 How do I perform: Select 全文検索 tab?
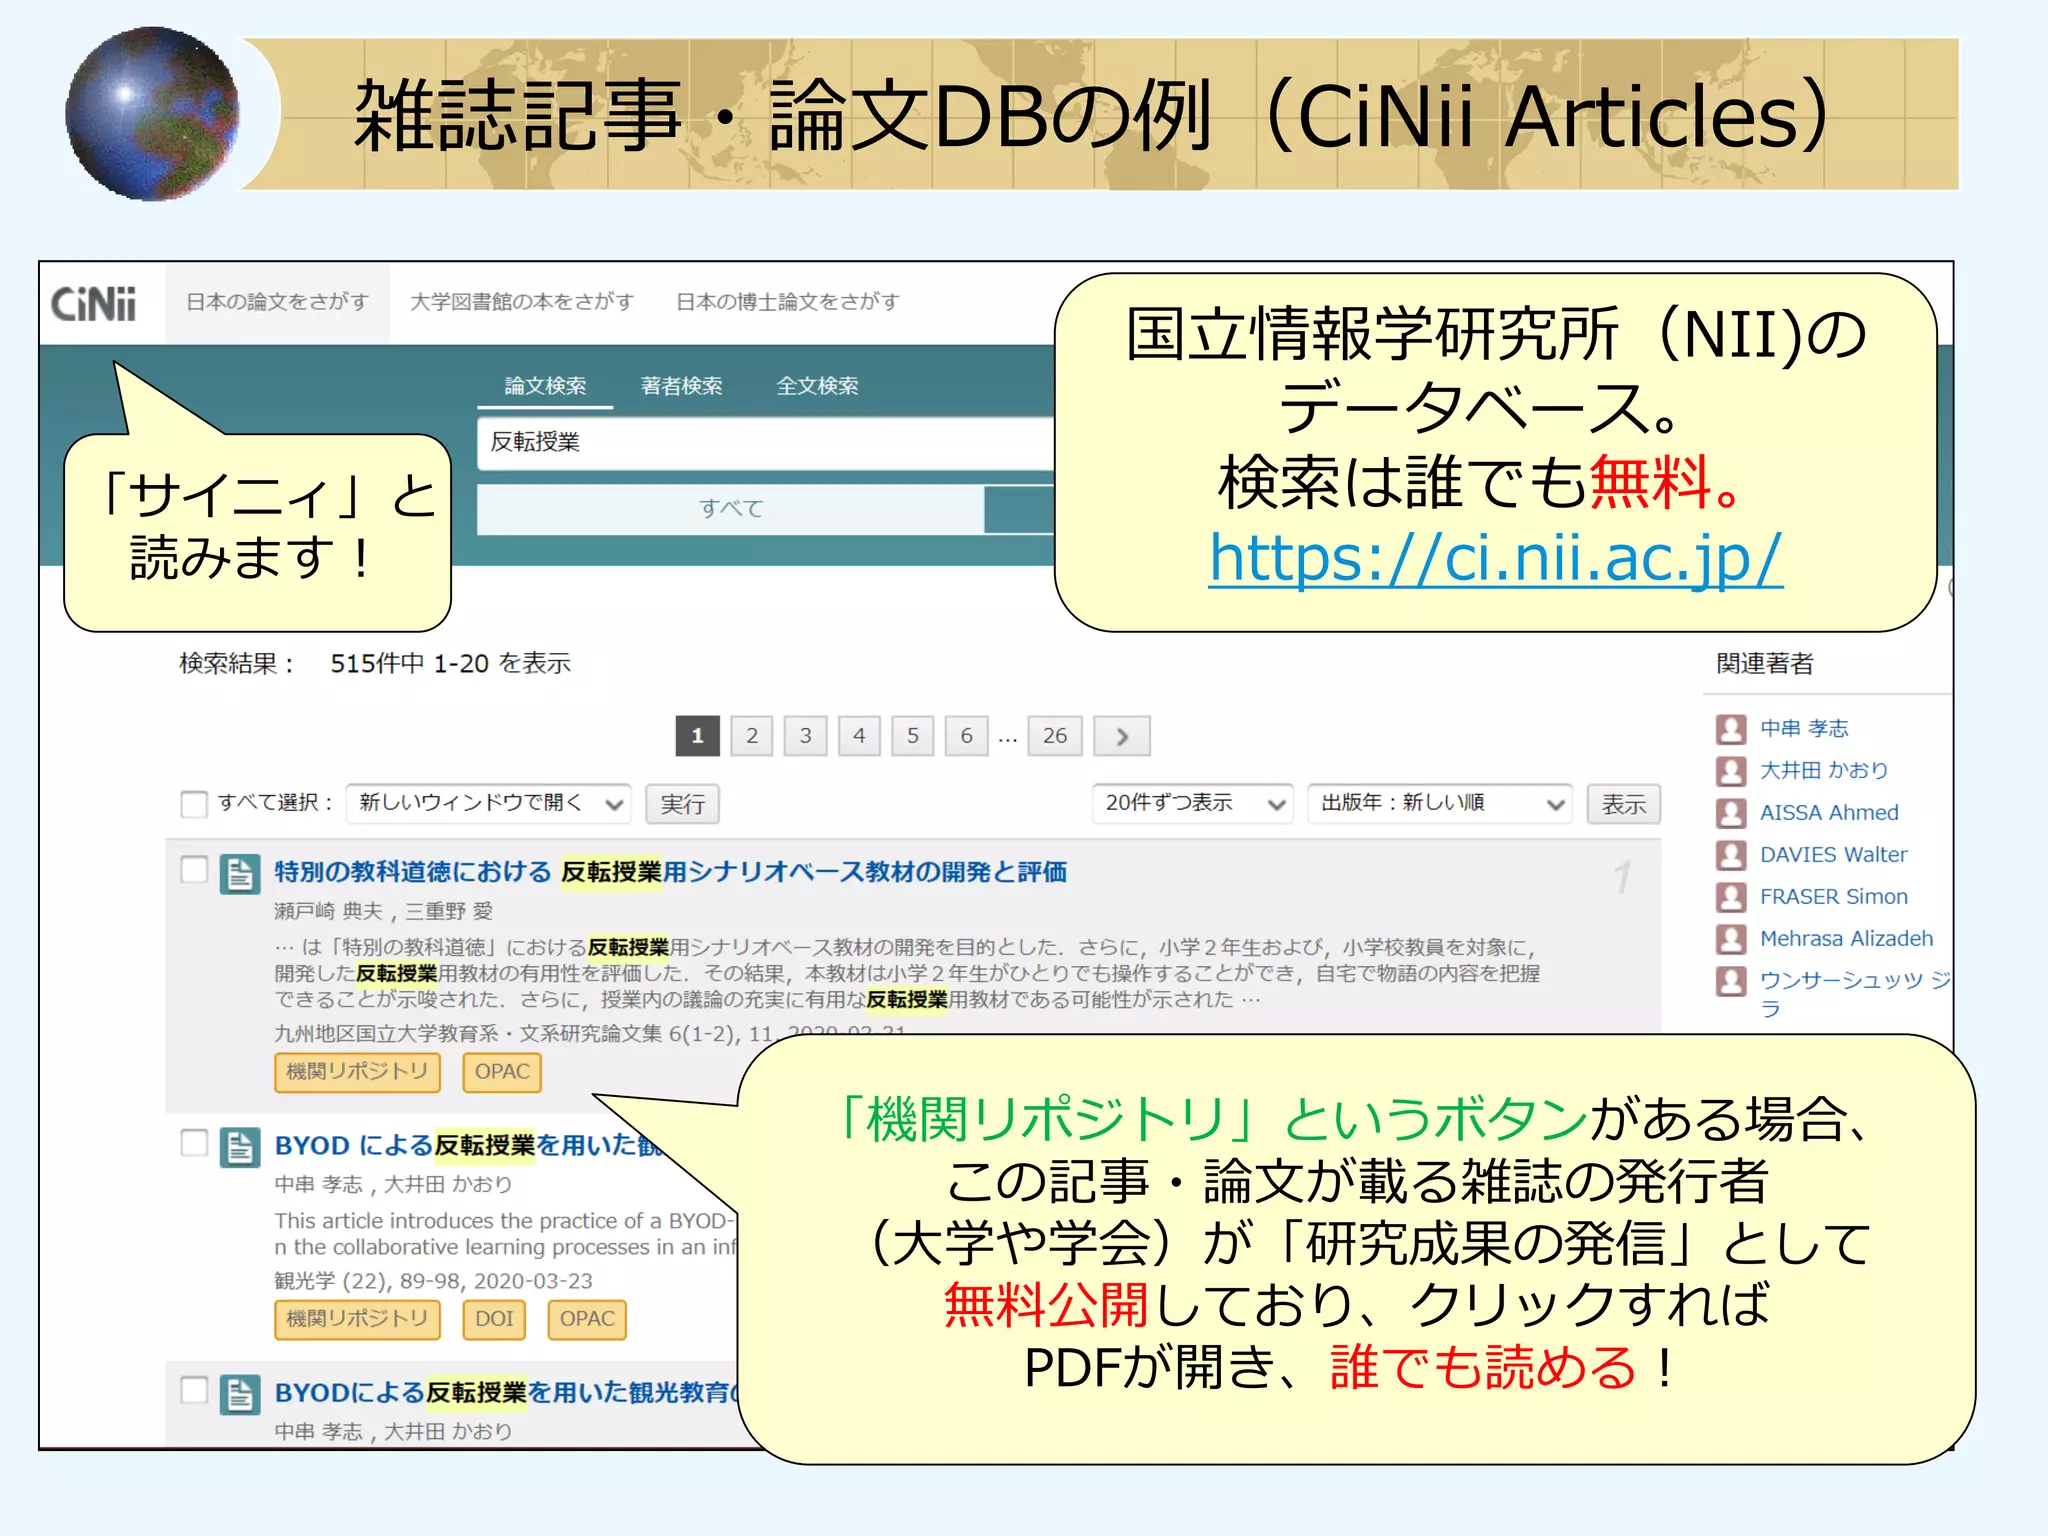click(818, 386)
